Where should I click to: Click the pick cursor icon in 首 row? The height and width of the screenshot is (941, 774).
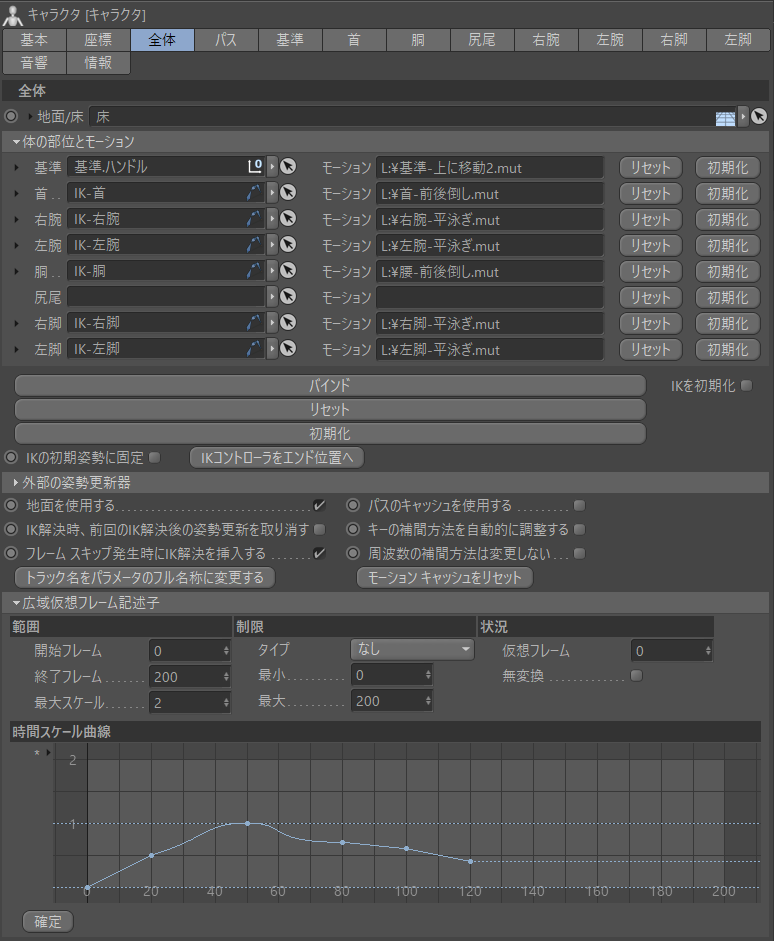pos(289,193)
